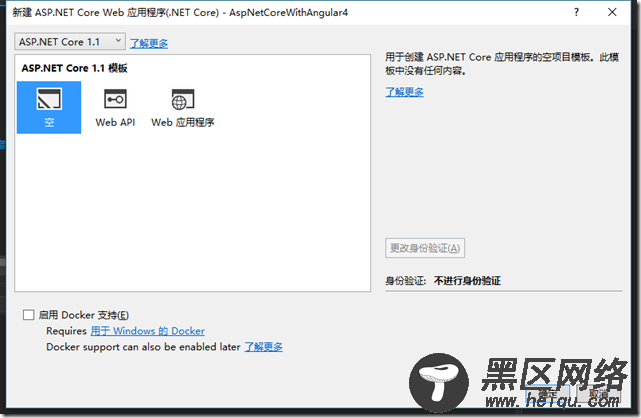This screenshot has width=641, height=418.
Task: Open 了解更多 link under template description
Action: pyautogui.click(x=404, y=92)
